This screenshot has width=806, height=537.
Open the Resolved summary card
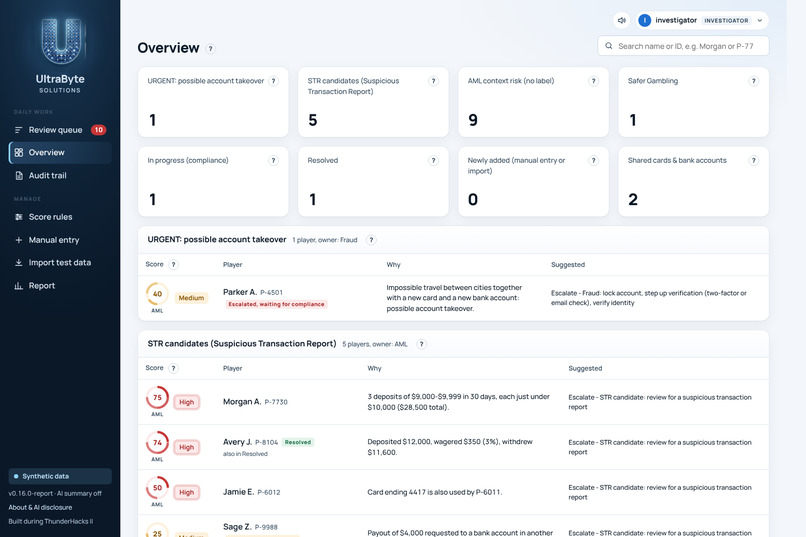coord(373,181)
